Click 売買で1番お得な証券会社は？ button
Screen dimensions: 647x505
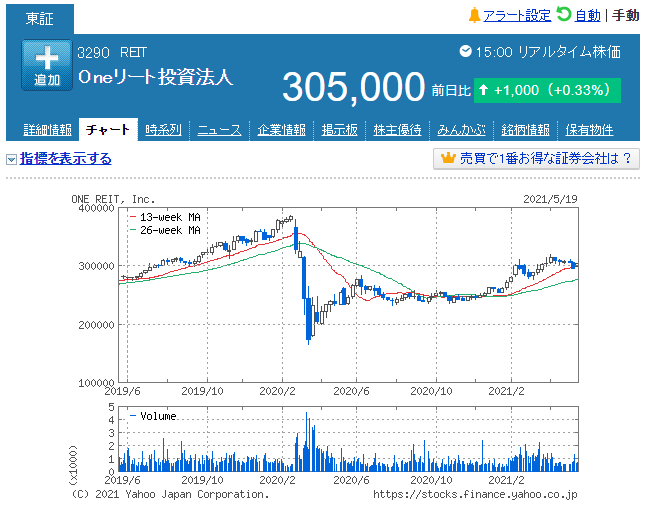(536, 158)
